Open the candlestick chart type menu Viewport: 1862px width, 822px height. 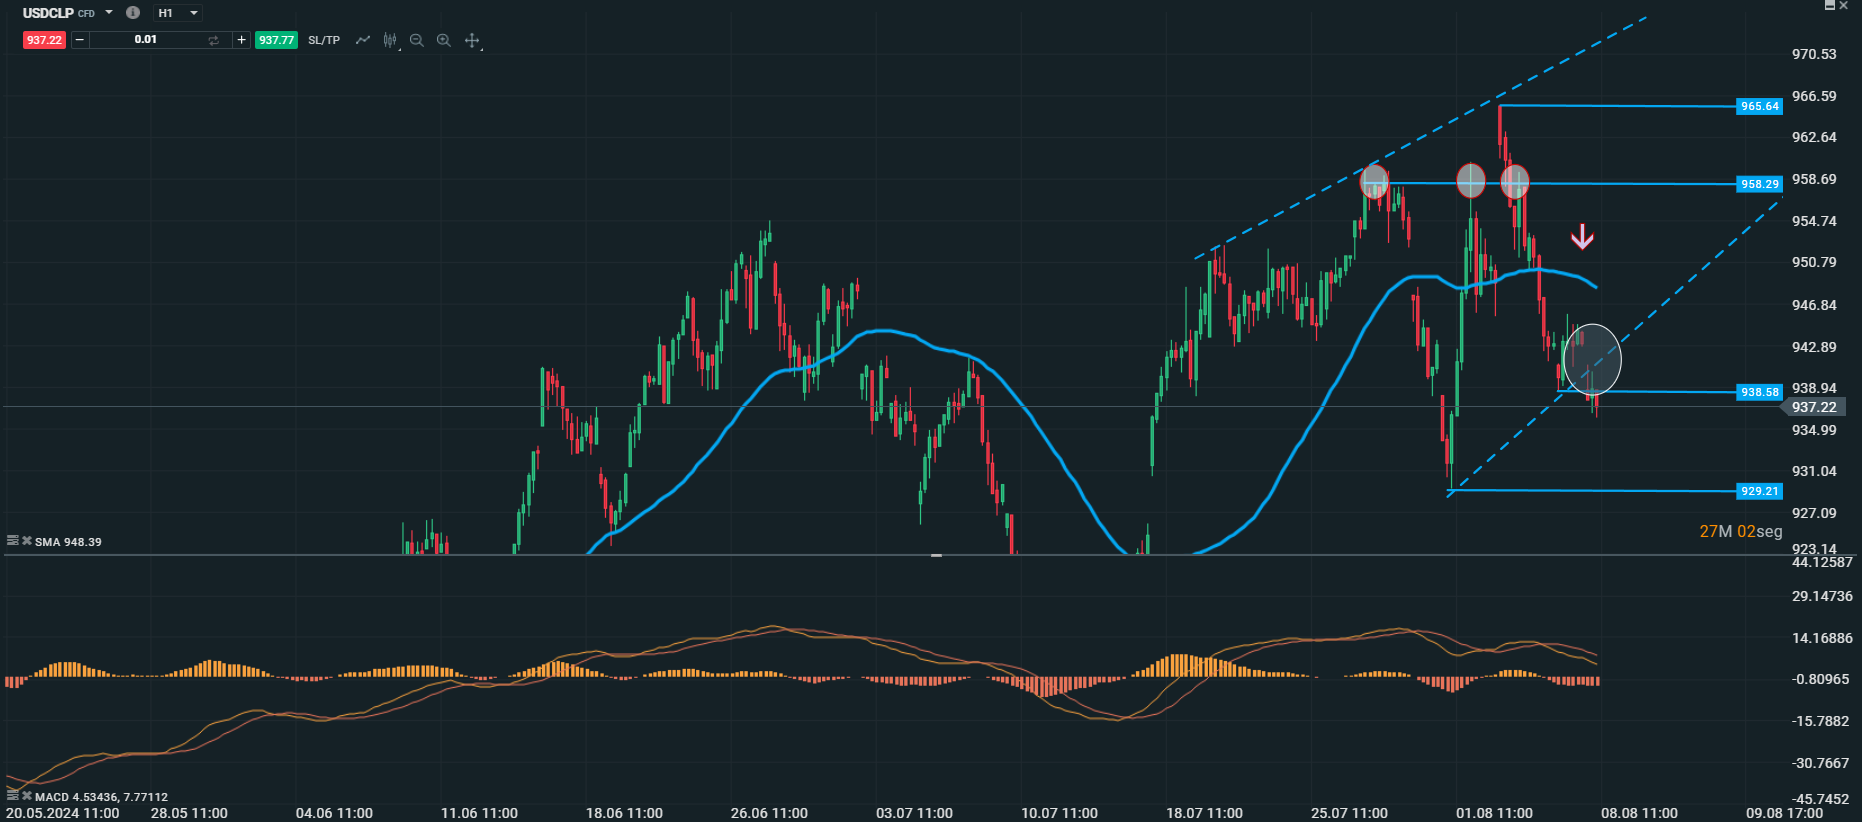390,40
